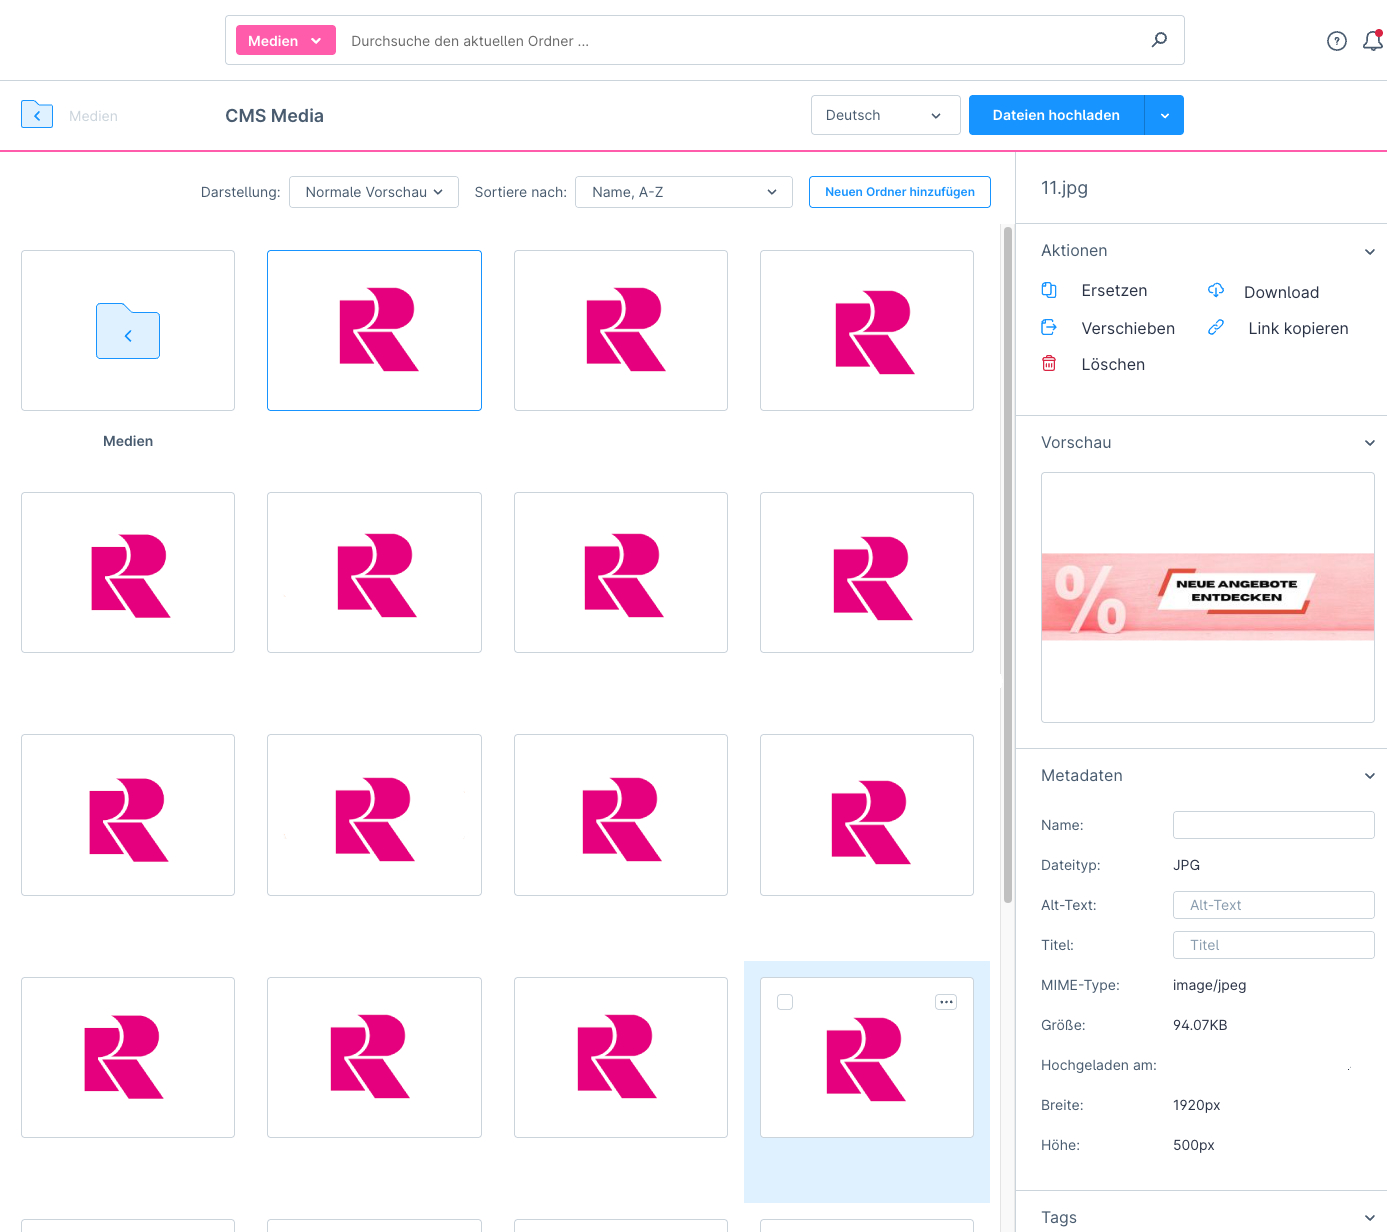Click the Löschen trash icon

coord(1049,363)
